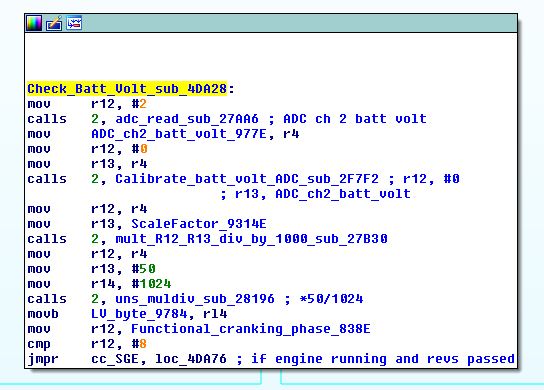The width and height of the screenshot is (544, 390).
Task: Click ScaleFactor_9314E operand
Action: coord(199,224)
